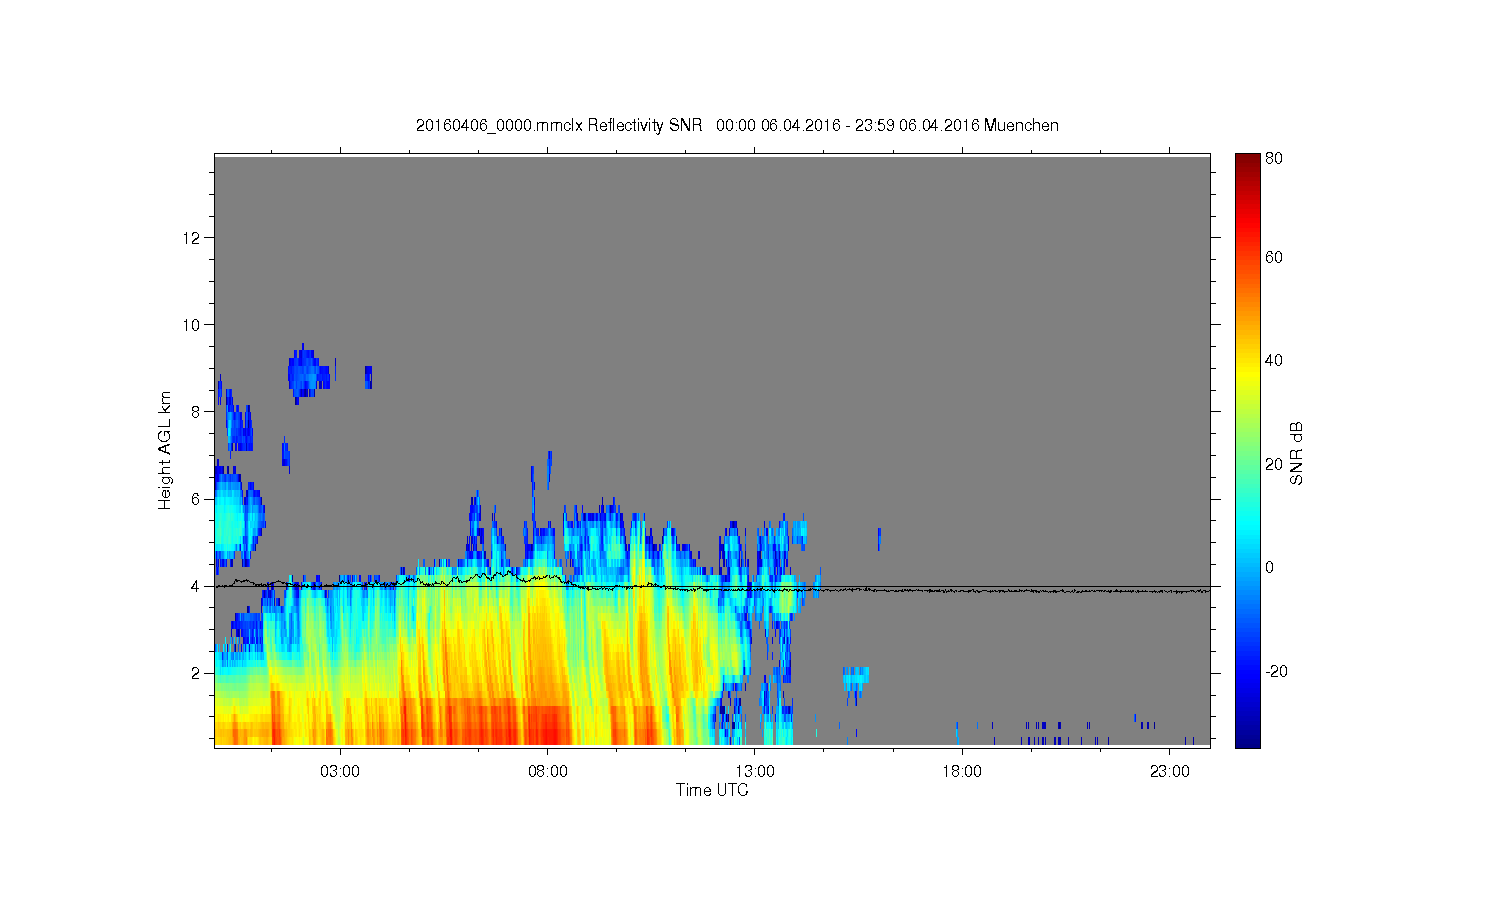Click the colorbar value 20 (positive)
Screen dimensions: 1500x900
click(x=1274, y=464)
